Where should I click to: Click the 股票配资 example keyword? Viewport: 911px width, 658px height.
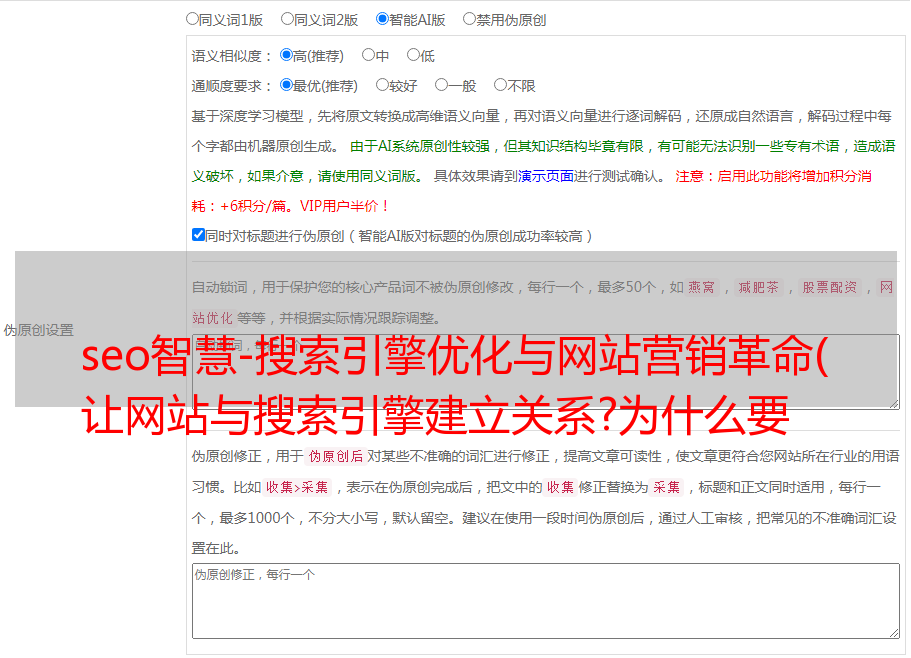pyautogui.click(x=830, y=287)
